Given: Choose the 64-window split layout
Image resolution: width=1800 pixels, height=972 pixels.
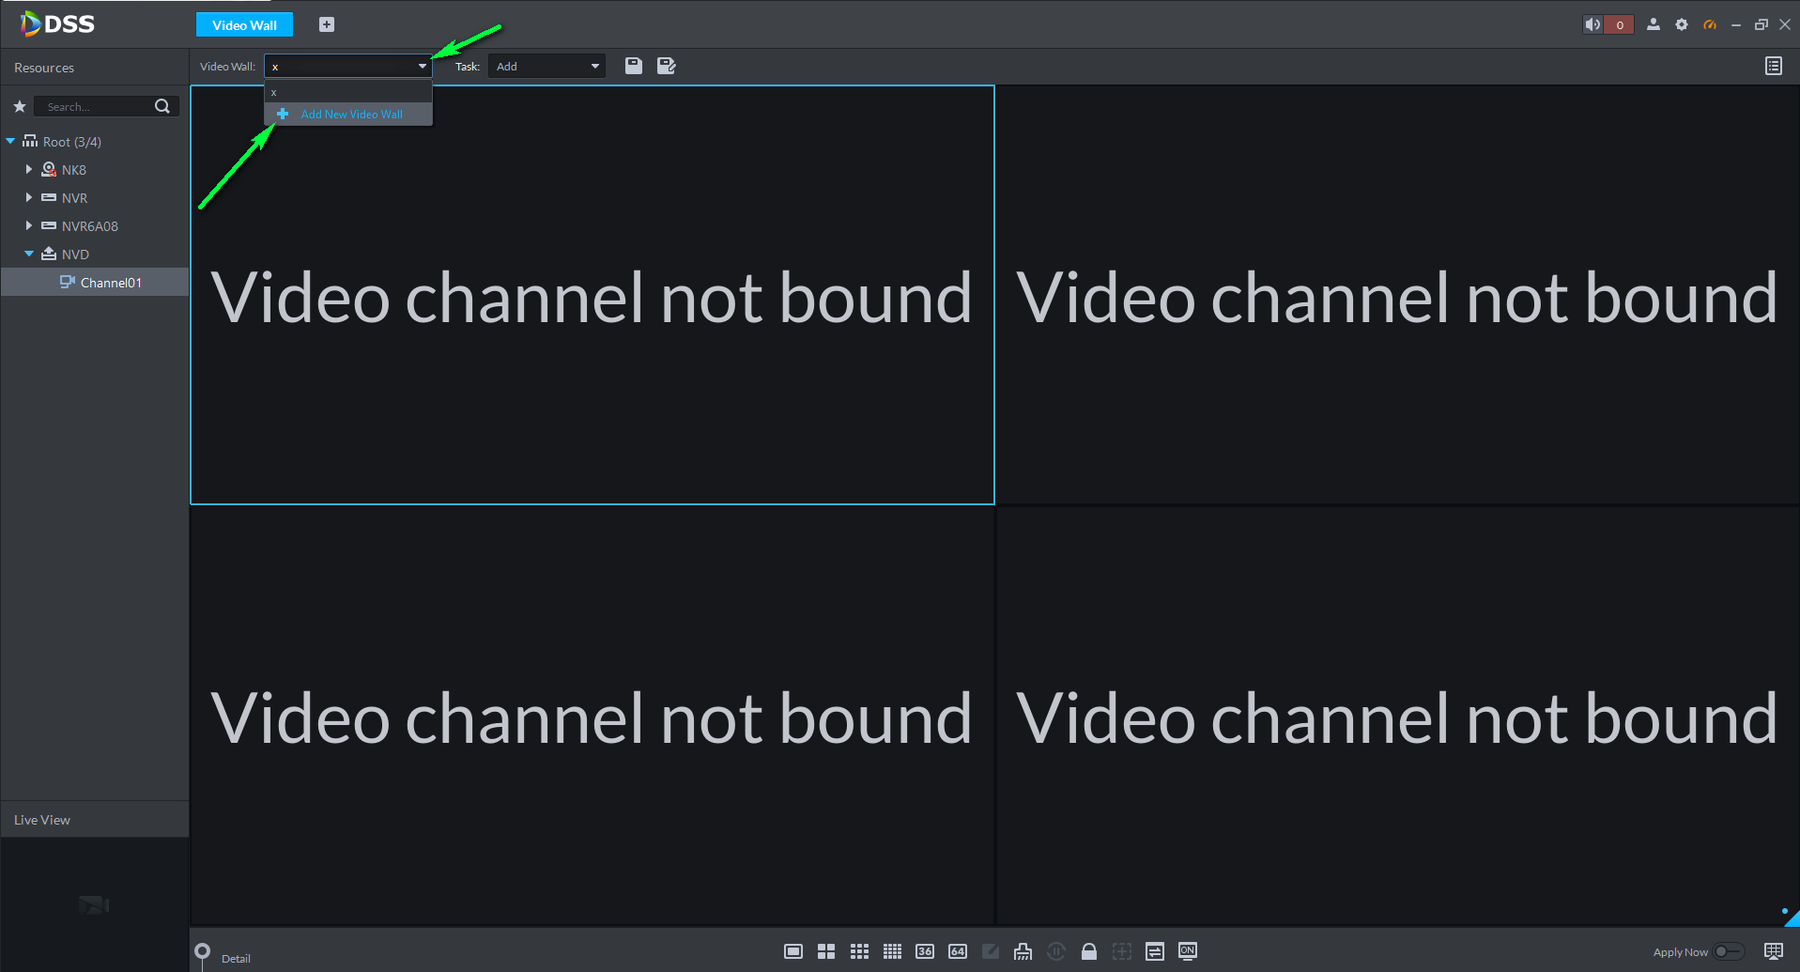Looking at the screenshot, I should (x=958, y=952).
